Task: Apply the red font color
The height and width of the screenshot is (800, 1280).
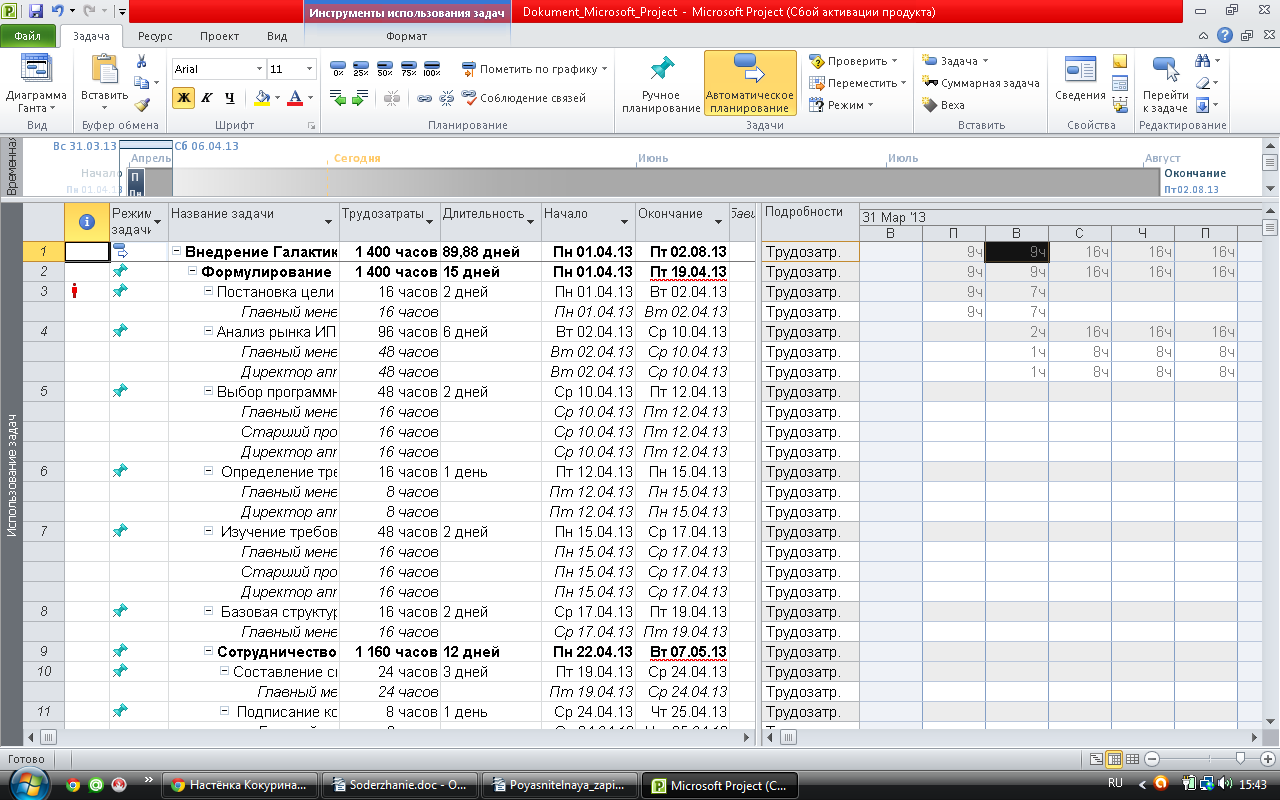Action: click(294, 97)
